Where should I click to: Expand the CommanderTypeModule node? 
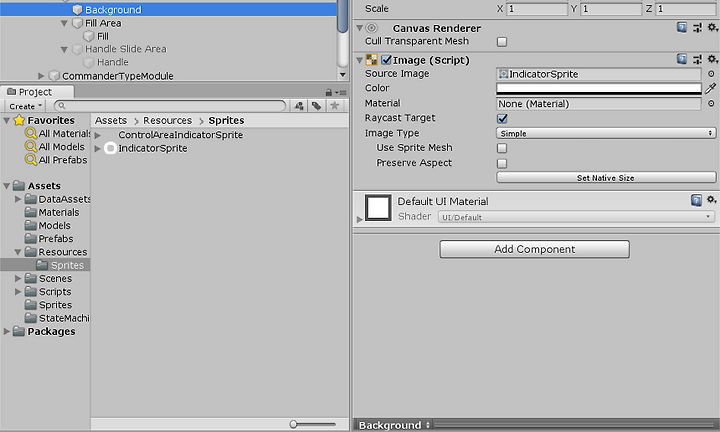pyautogui.click(x=41, y=76)
